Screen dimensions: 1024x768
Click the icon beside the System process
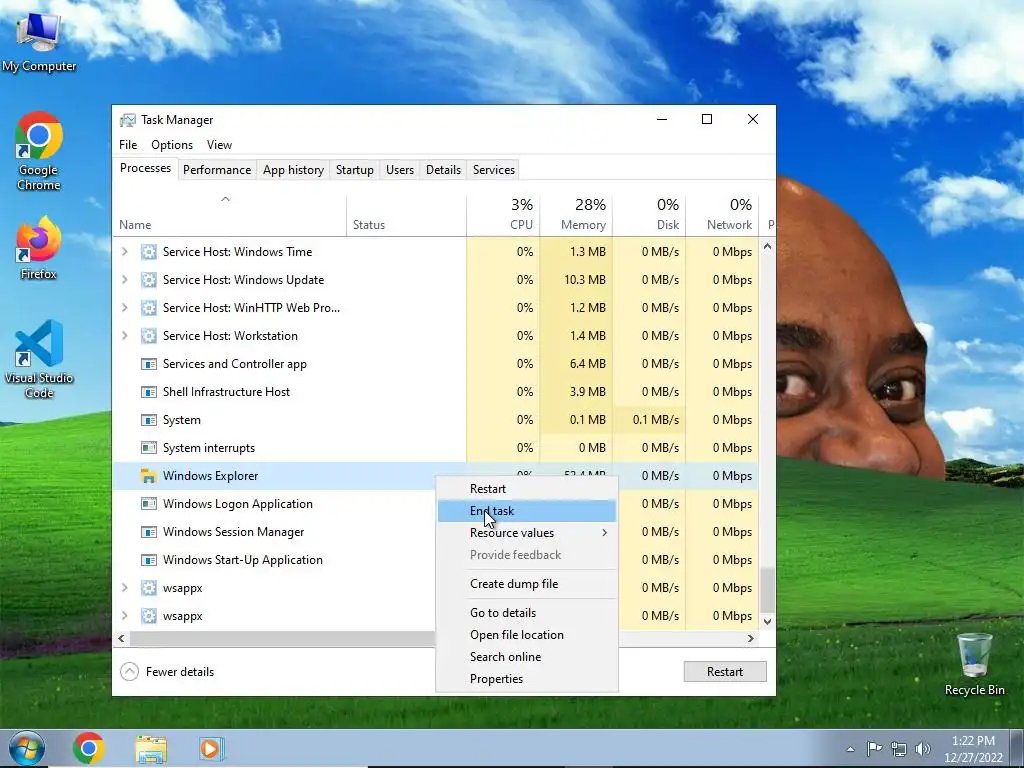148,420
